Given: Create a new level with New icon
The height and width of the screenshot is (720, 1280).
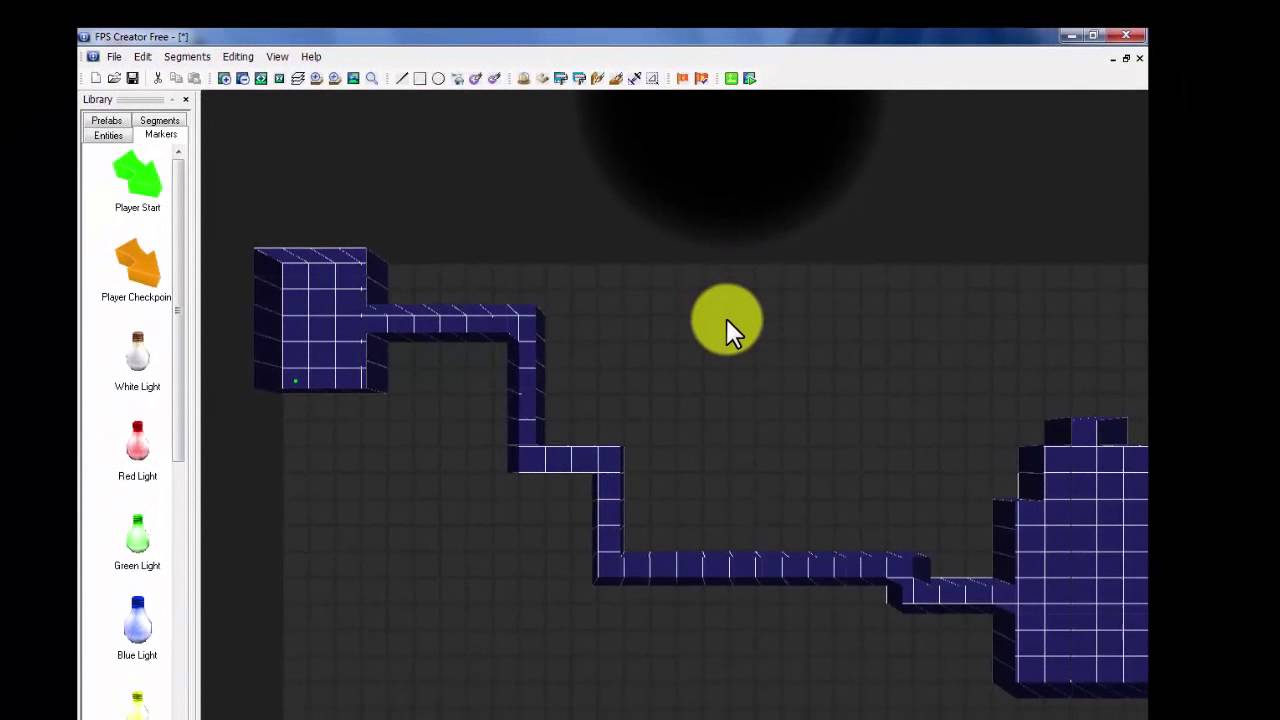Looking at the screenshot, I should click(96, 78).
